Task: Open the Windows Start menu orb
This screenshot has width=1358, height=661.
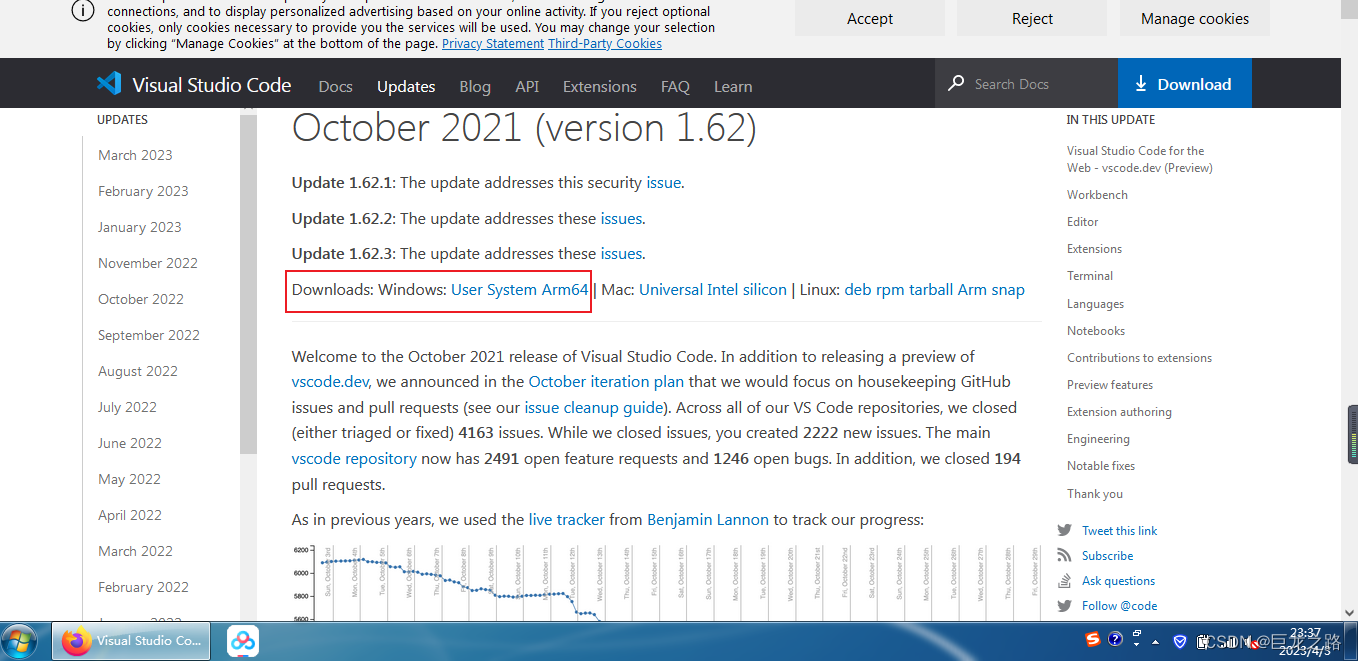Action: point(20,641)
